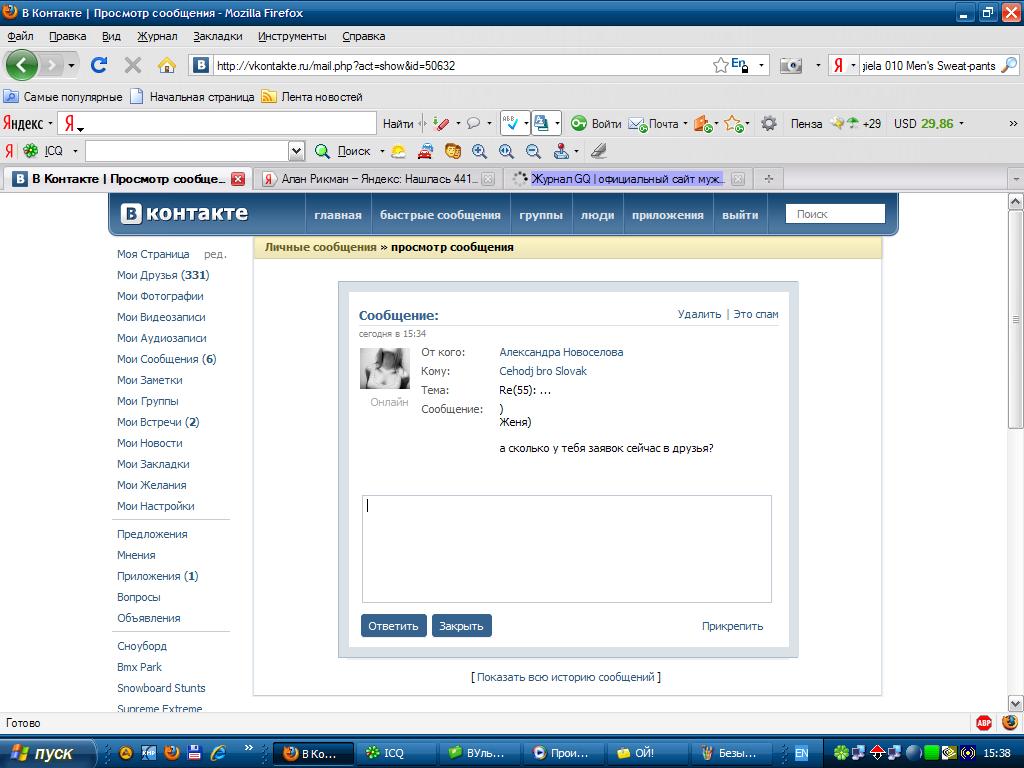Click the search magnifier in the search box
Viewport: 1024px width, 768px height.
[x=1009, y=65]
